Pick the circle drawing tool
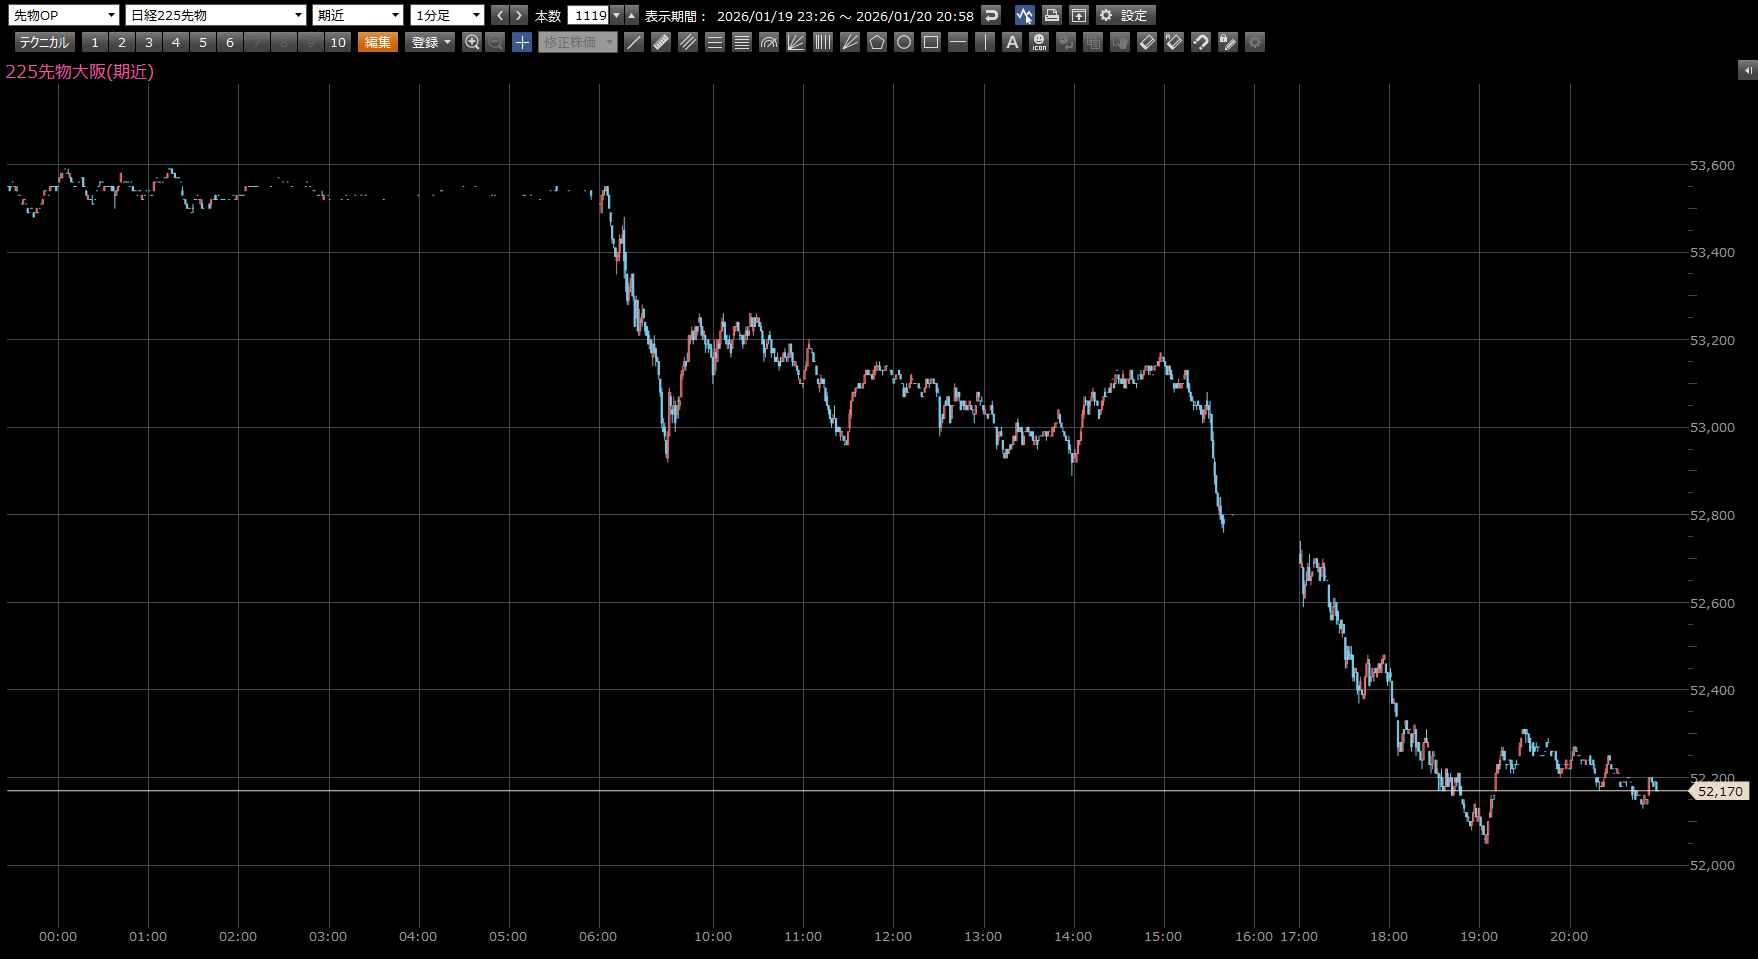 click(904, 42)
